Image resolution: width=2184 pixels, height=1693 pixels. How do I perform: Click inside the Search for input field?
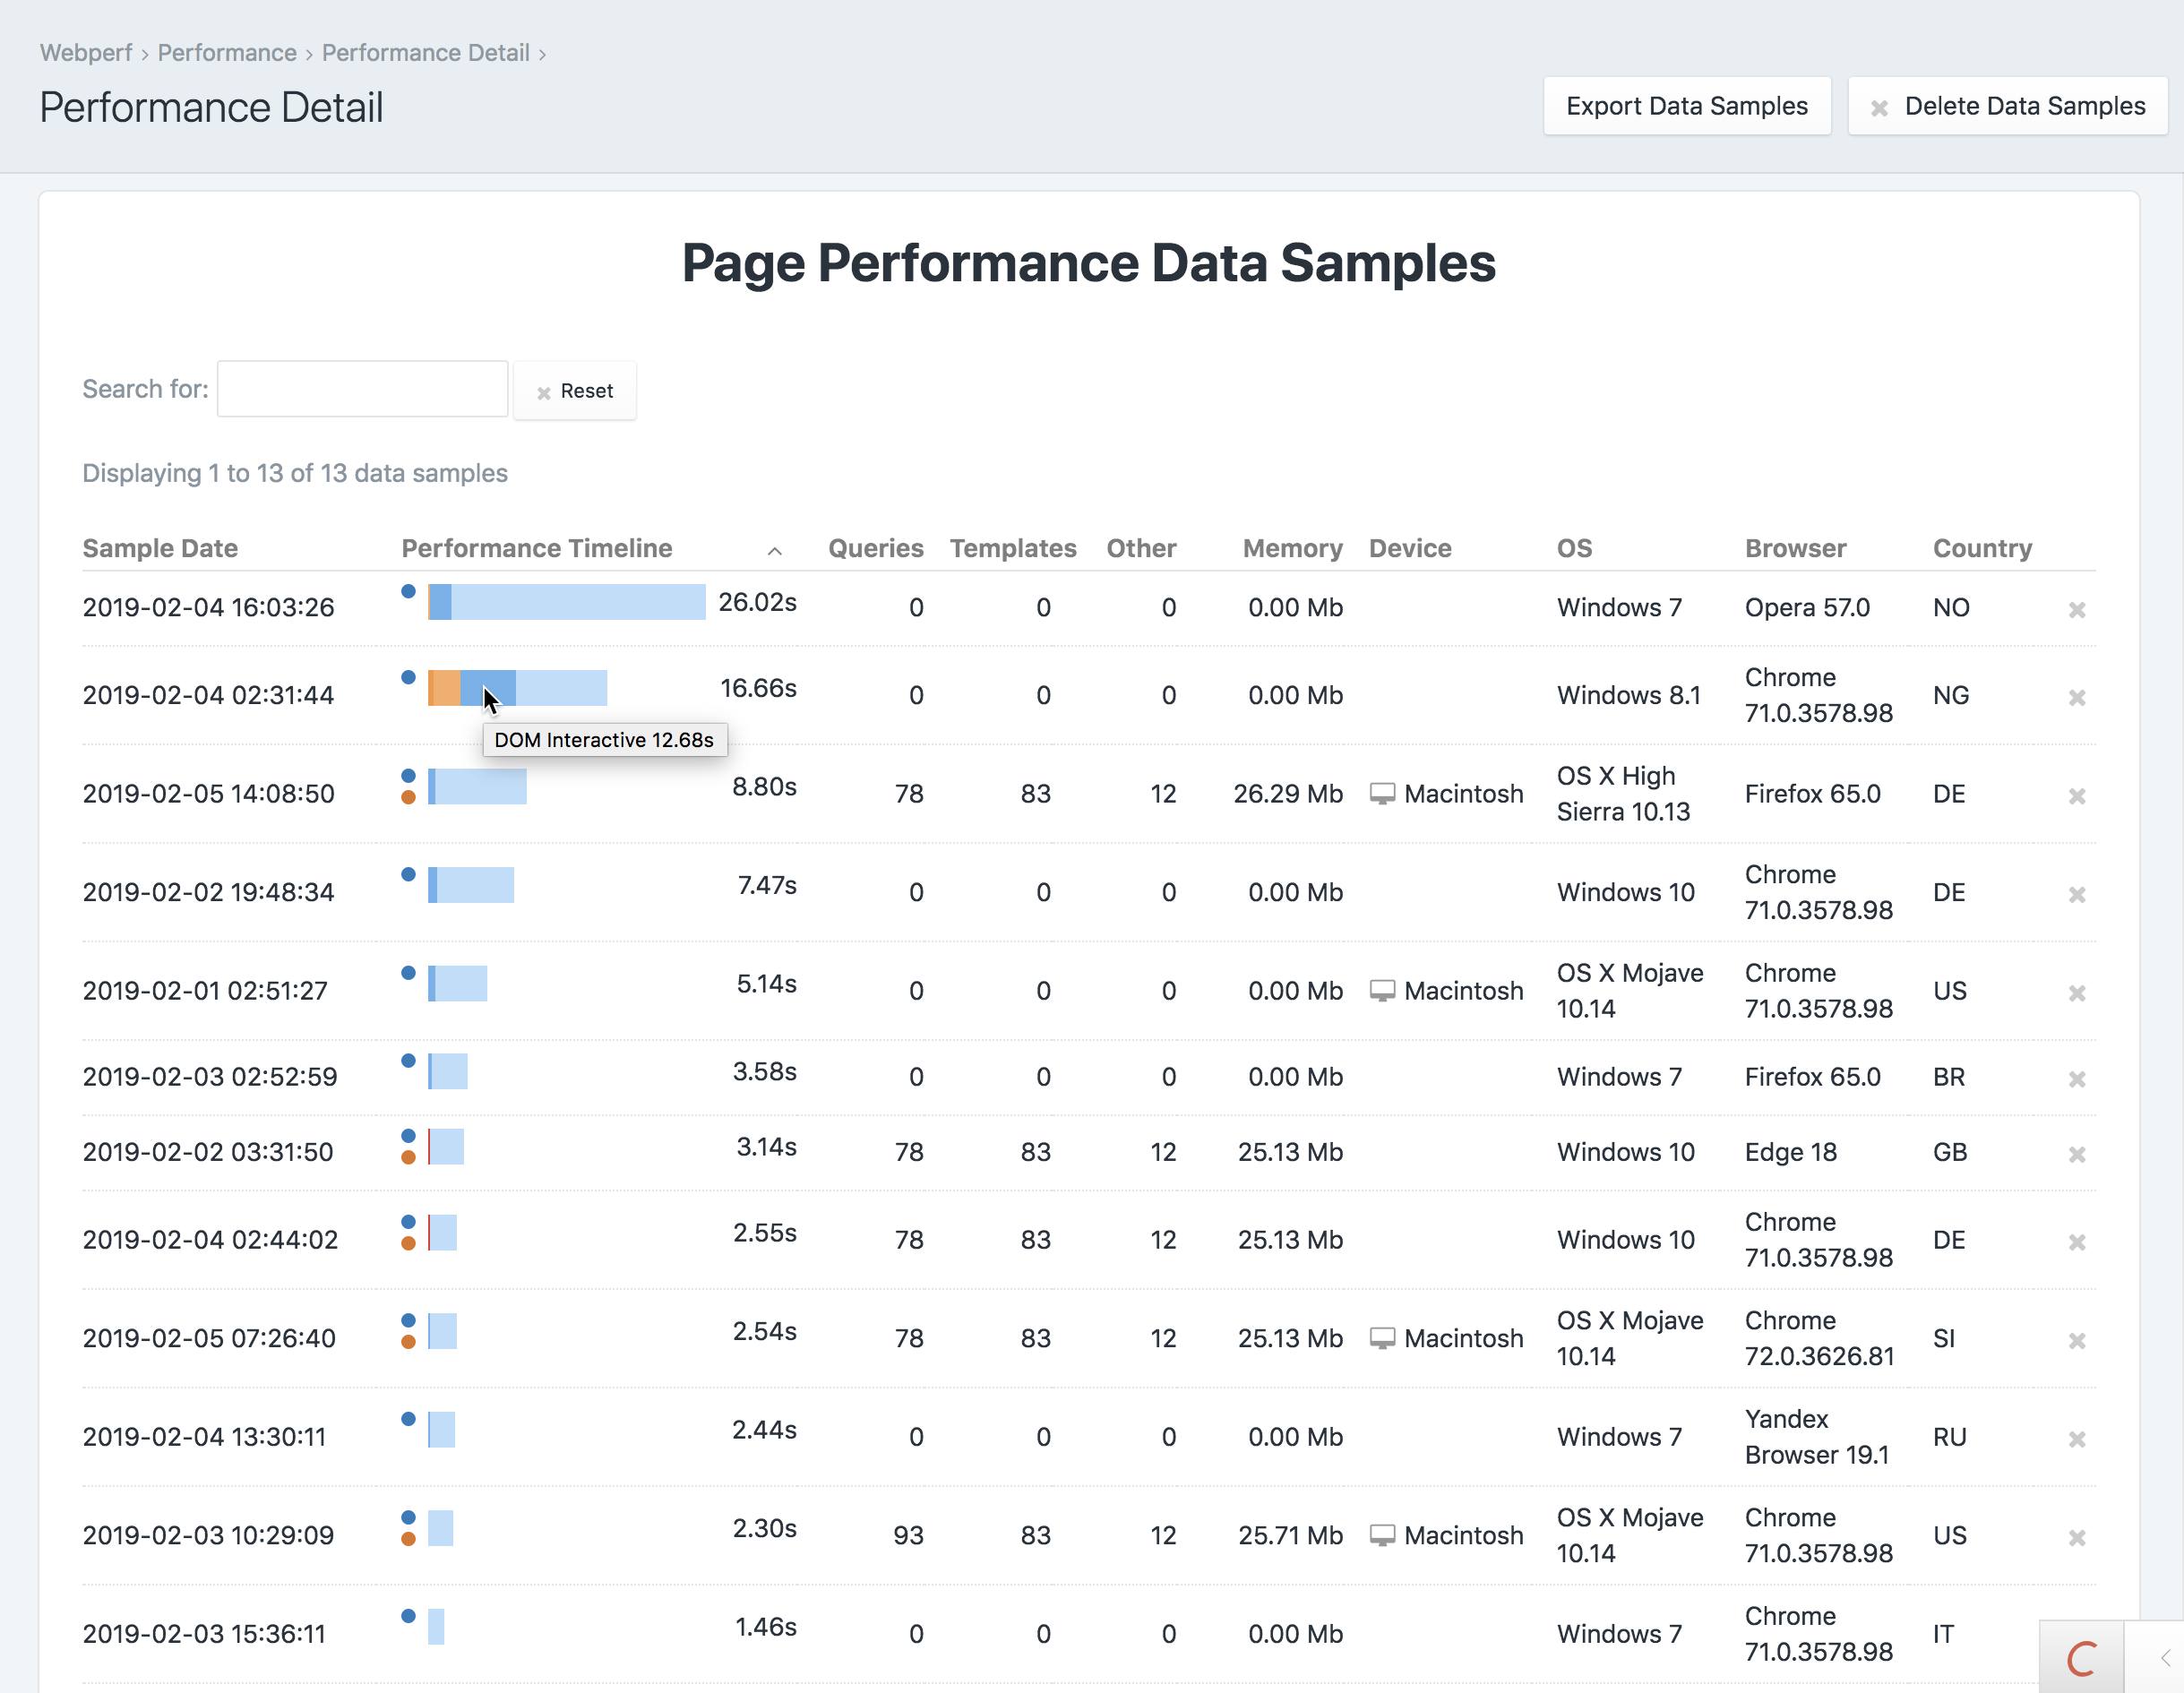(x=362, y=388)
